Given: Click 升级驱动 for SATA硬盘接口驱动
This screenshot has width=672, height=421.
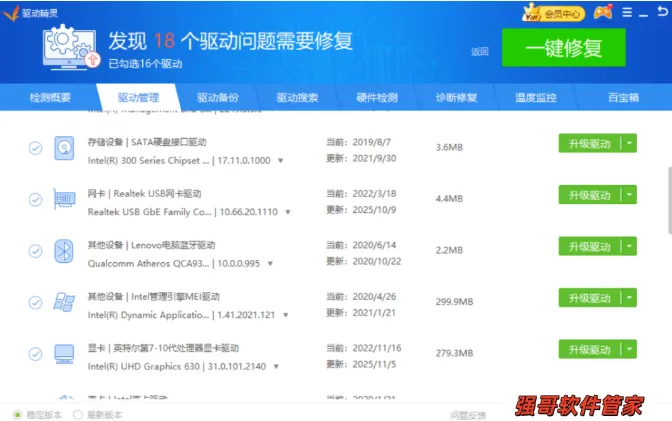Looking at the screenshot, I should (590, 144).
